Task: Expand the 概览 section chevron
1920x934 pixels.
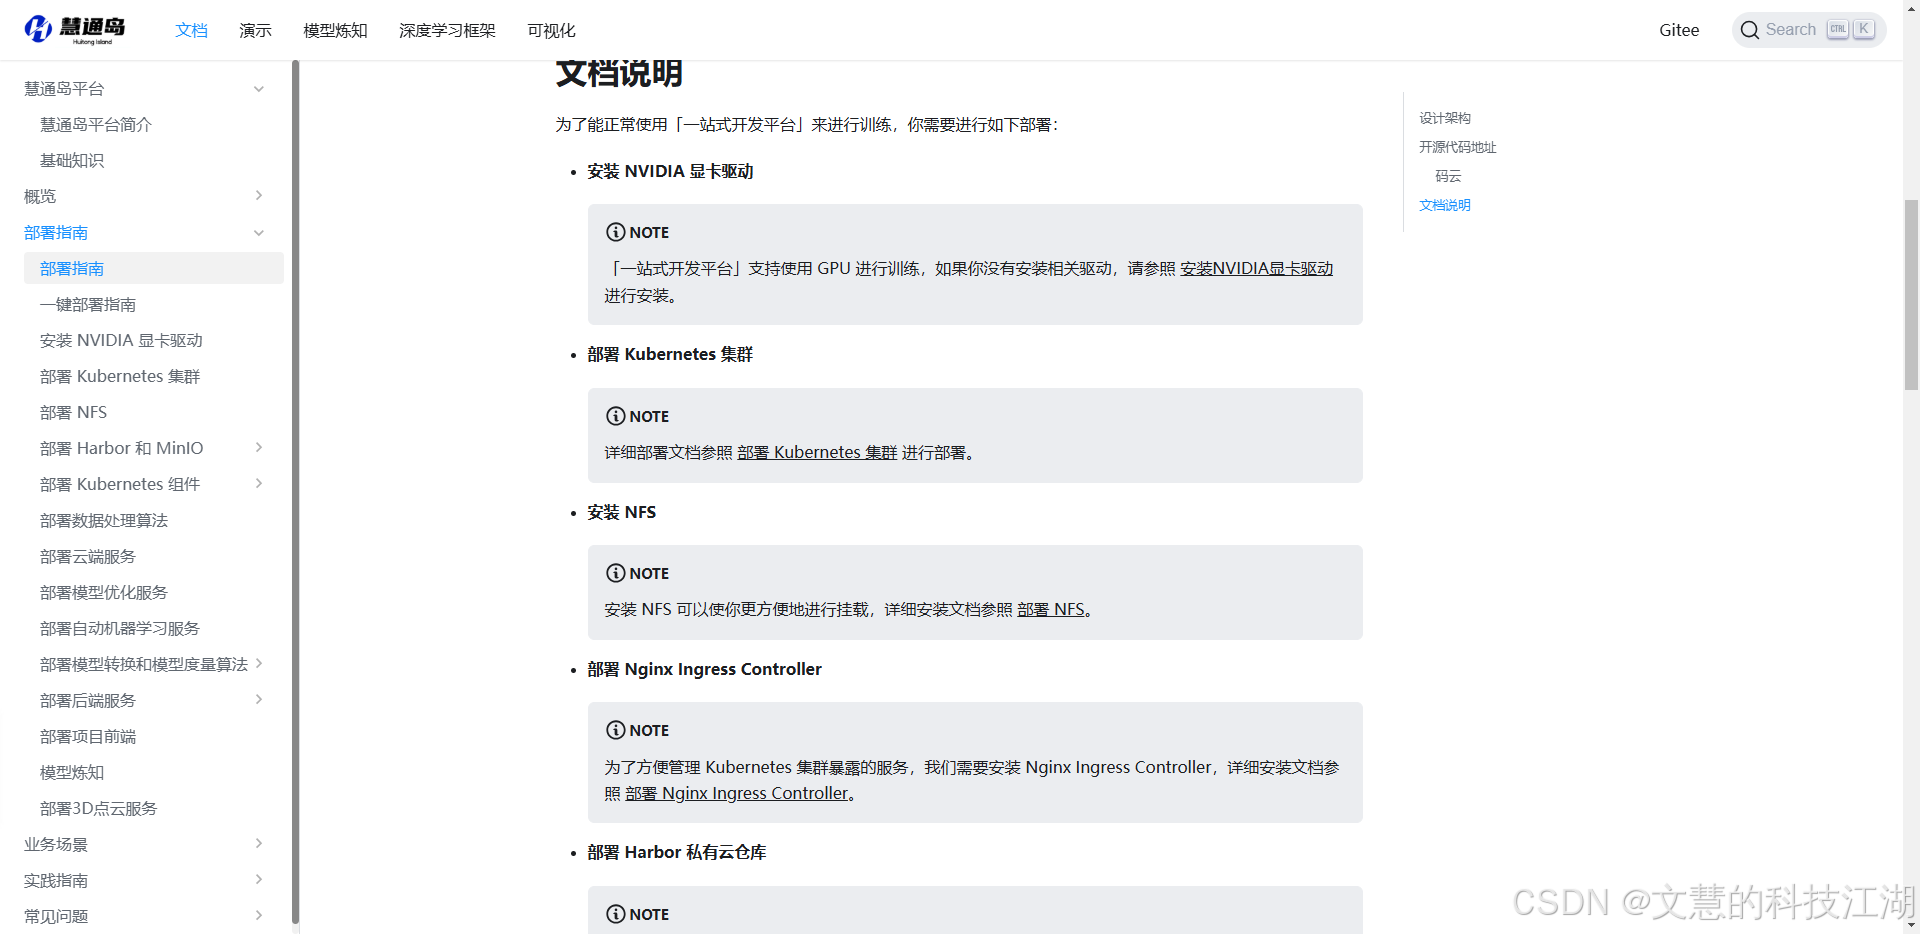Action: pos(259,196)
